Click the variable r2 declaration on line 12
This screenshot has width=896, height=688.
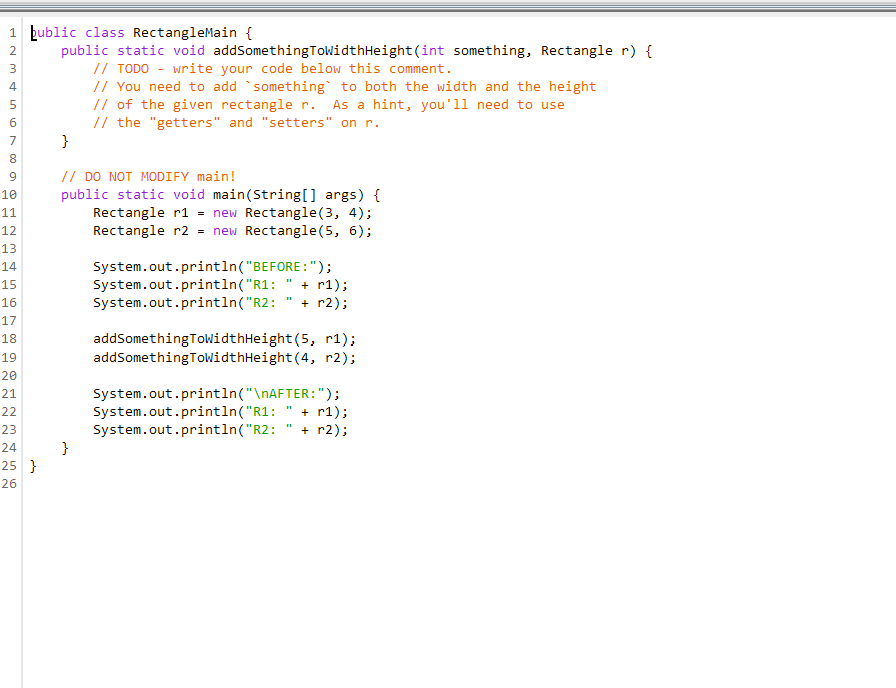pos(181,231)
